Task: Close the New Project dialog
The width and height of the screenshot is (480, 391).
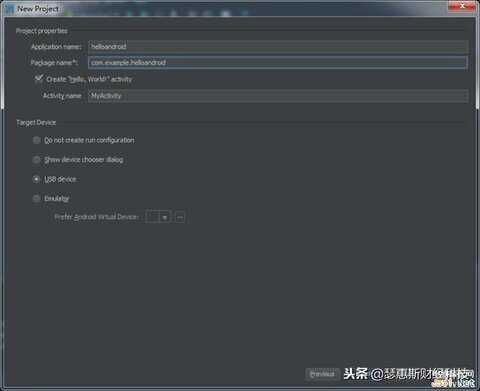Action: (462, 6)
